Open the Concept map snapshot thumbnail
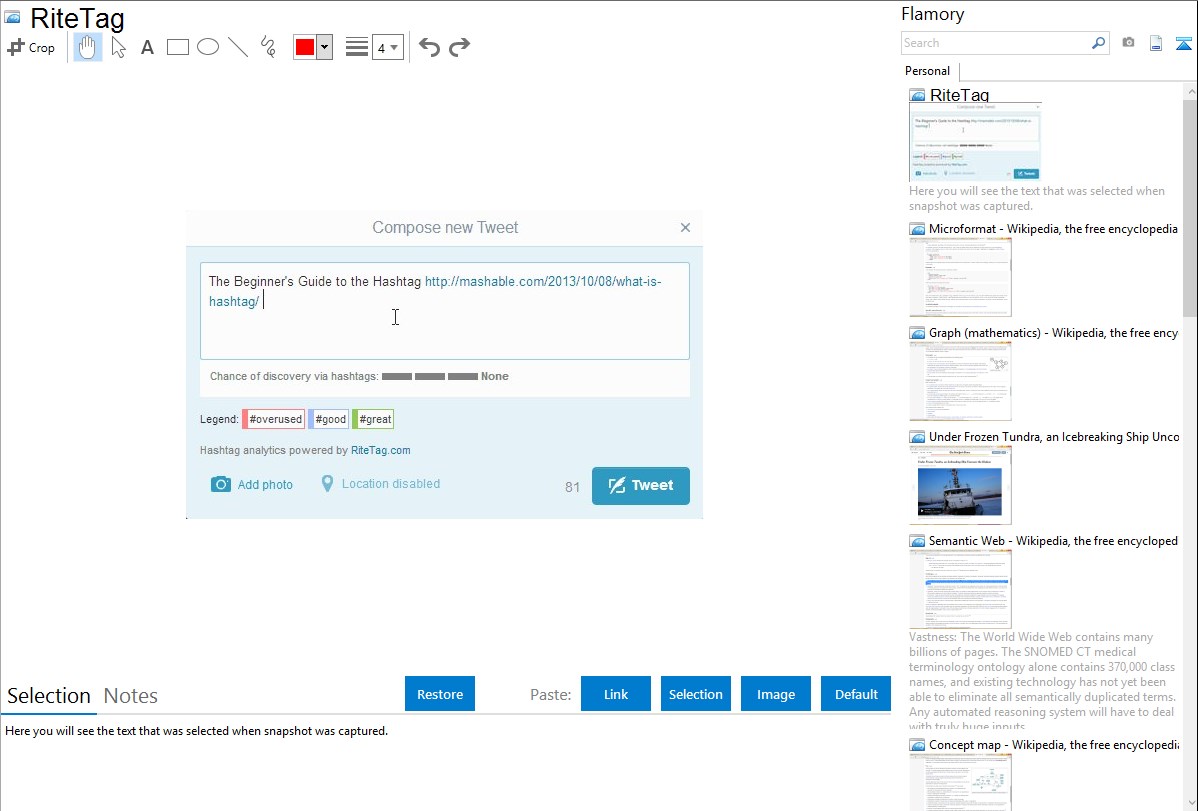 960,782
